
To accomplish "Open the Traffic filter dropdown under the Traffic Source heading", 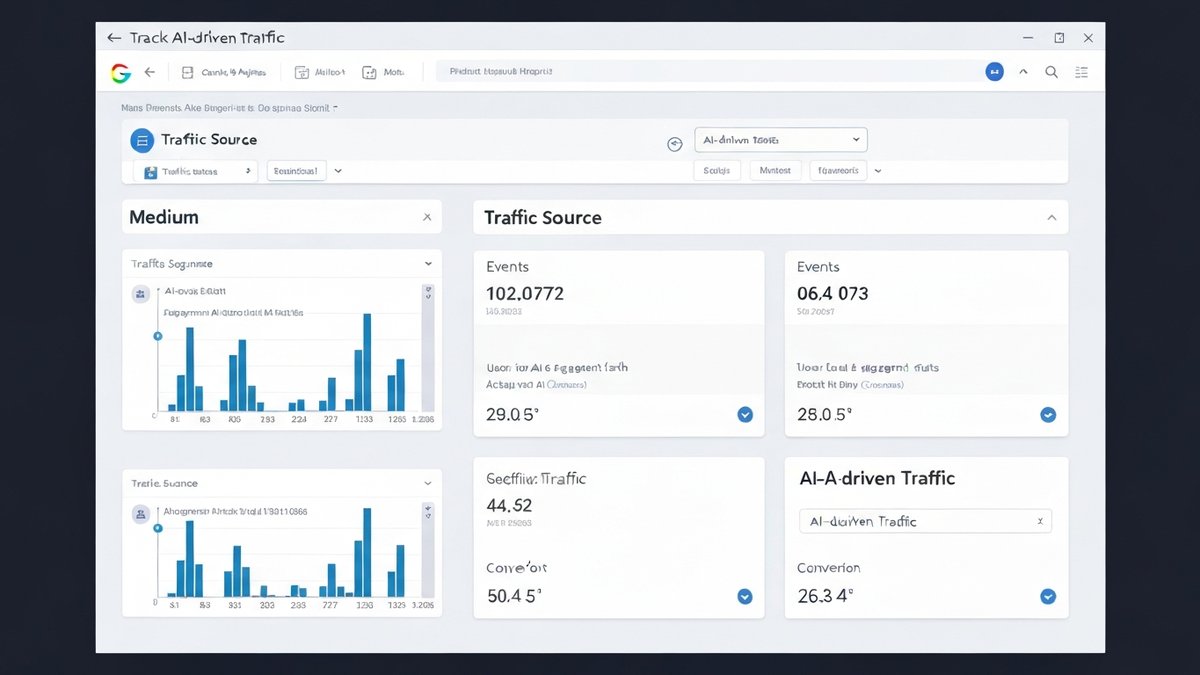I will pos(196,172).
